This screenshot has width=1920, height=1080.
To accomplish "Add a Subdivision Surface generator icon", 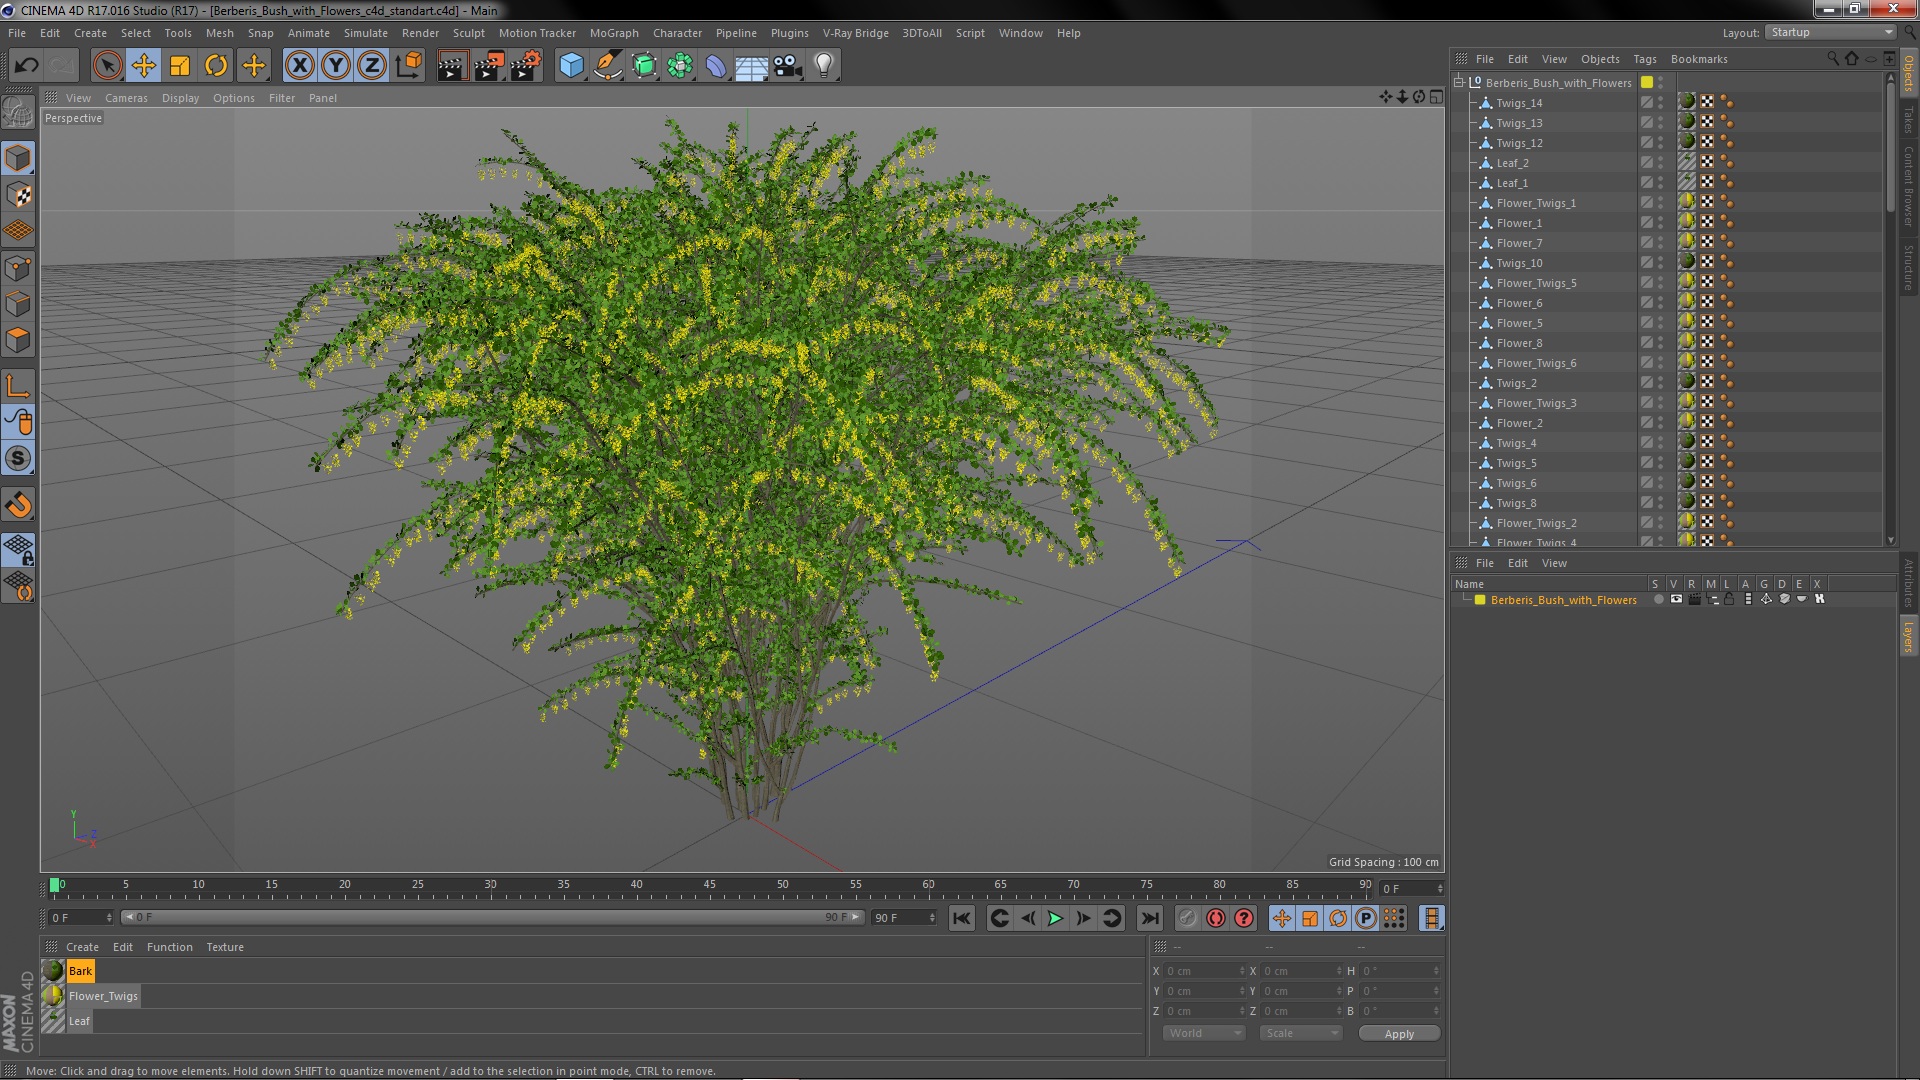I will [x=644, y=66].
